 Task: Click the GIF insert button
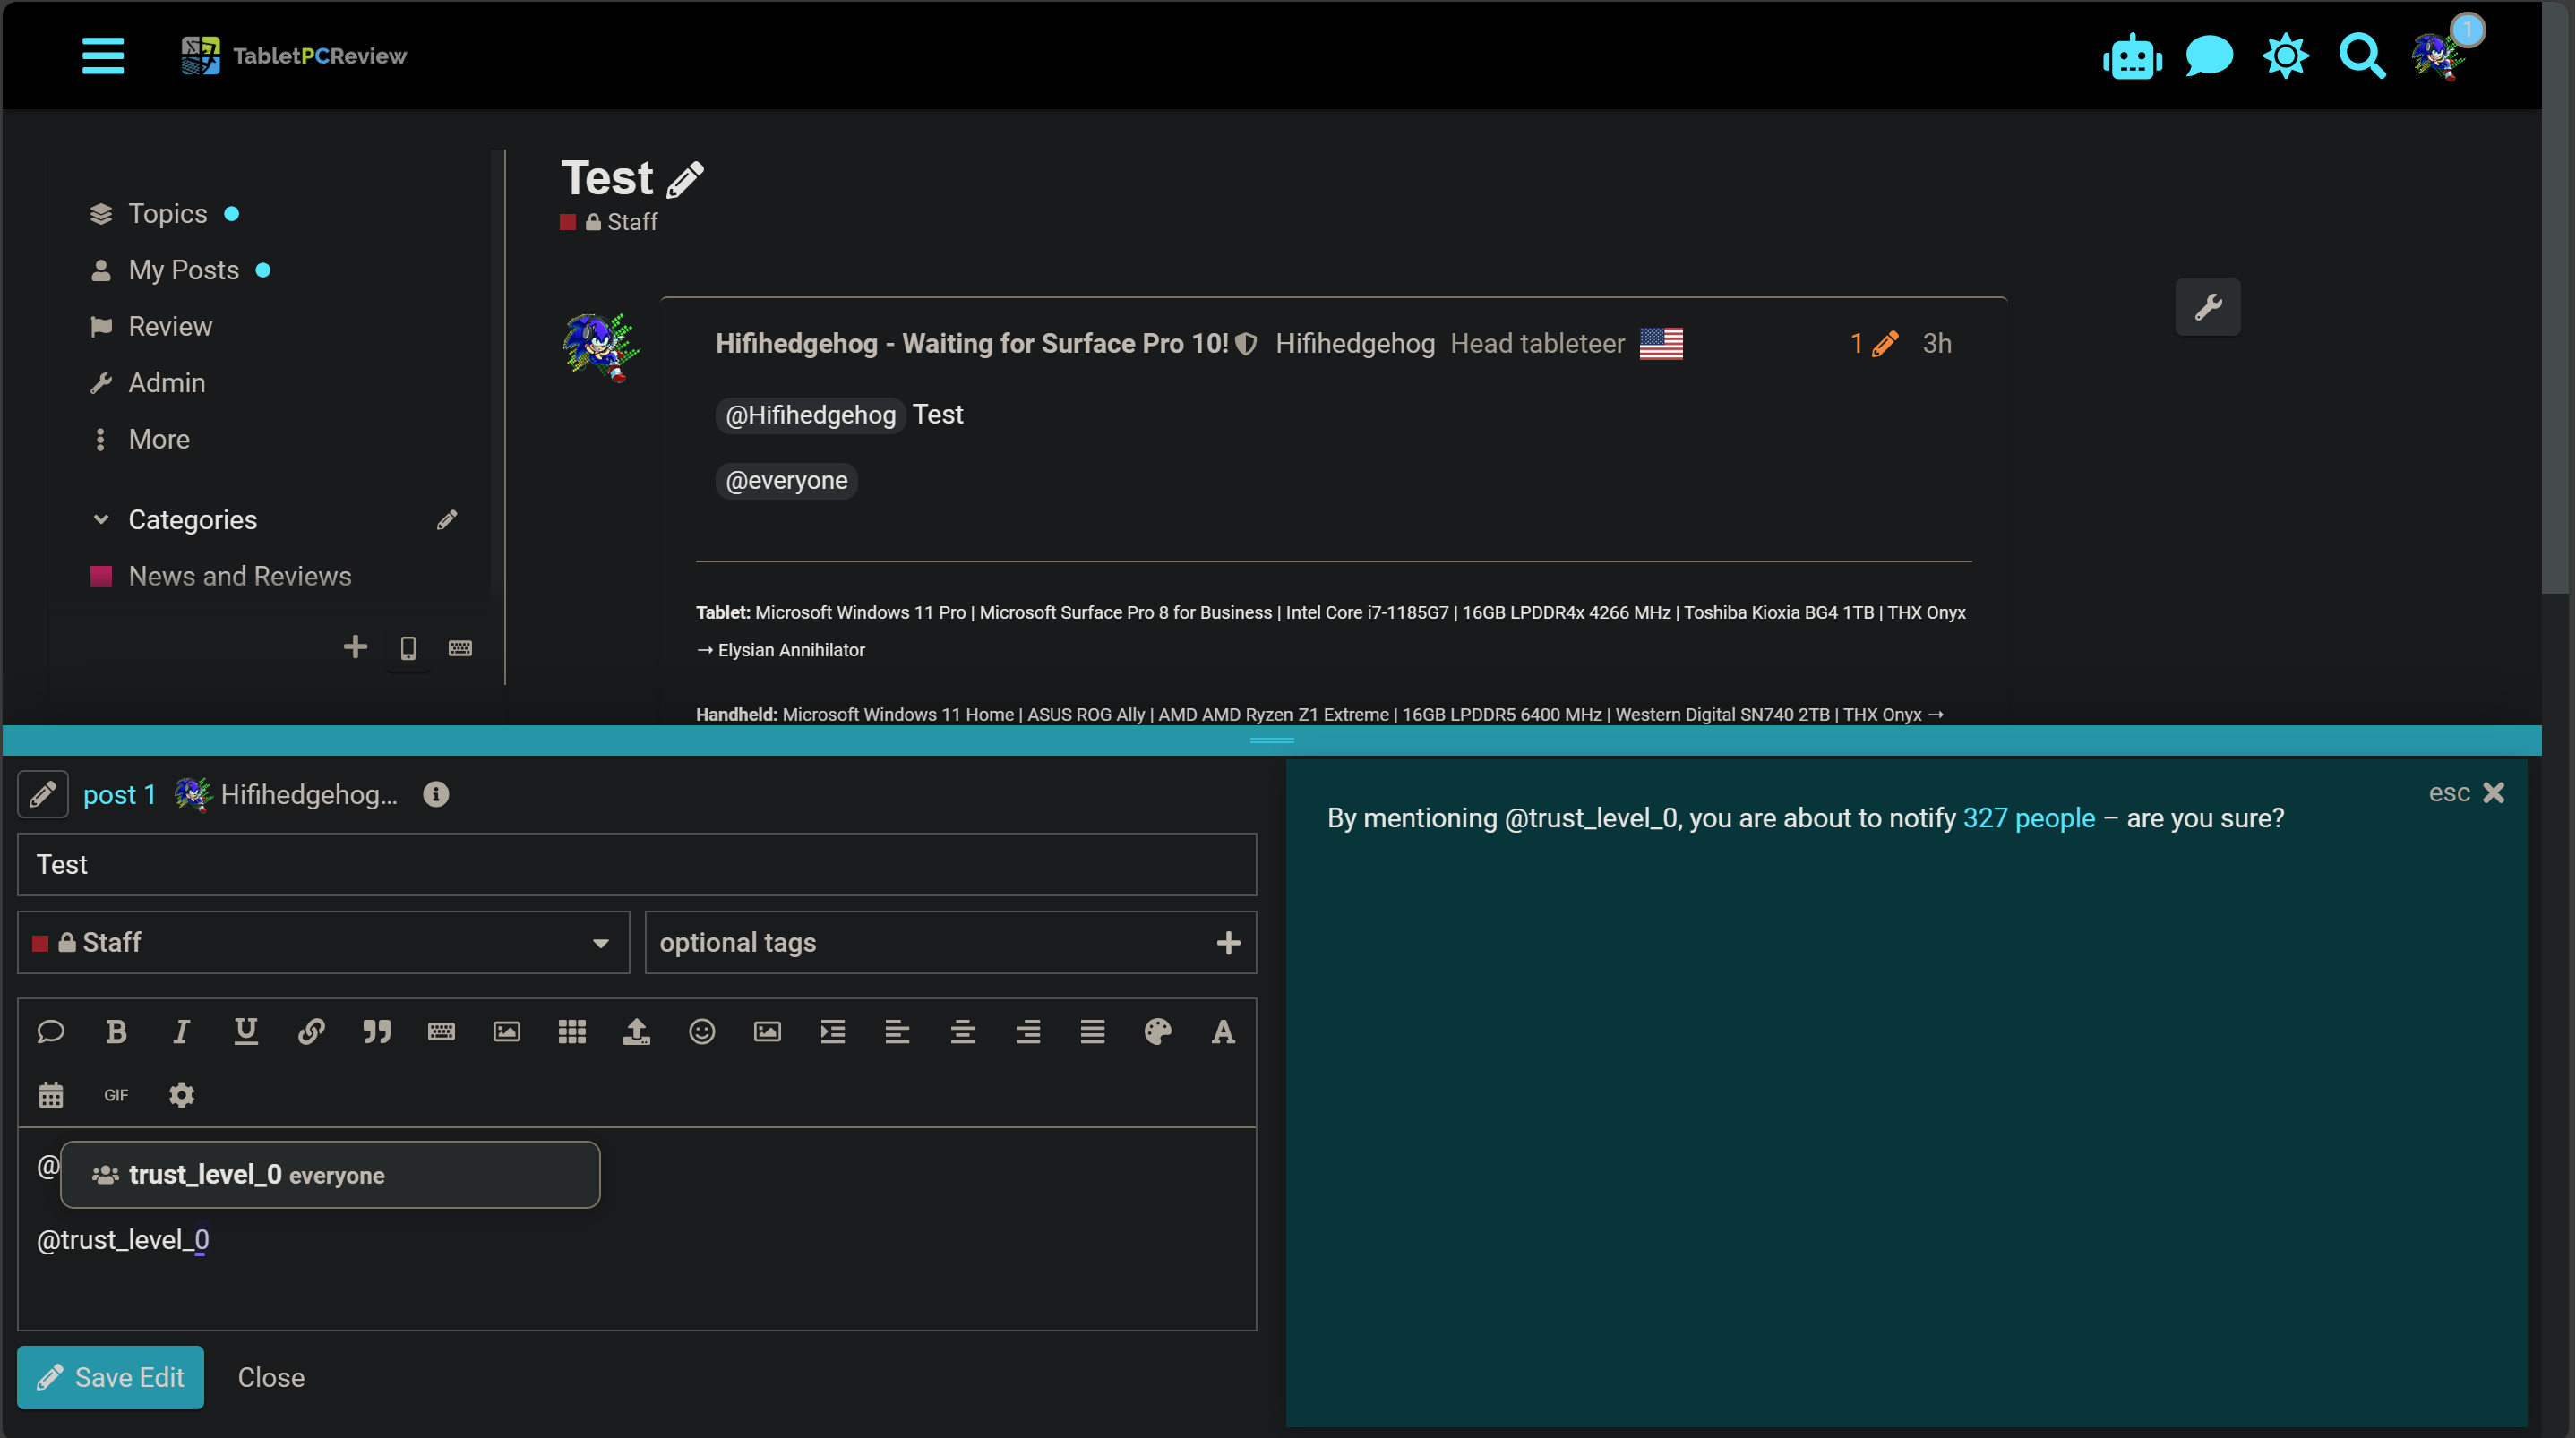116,1095
